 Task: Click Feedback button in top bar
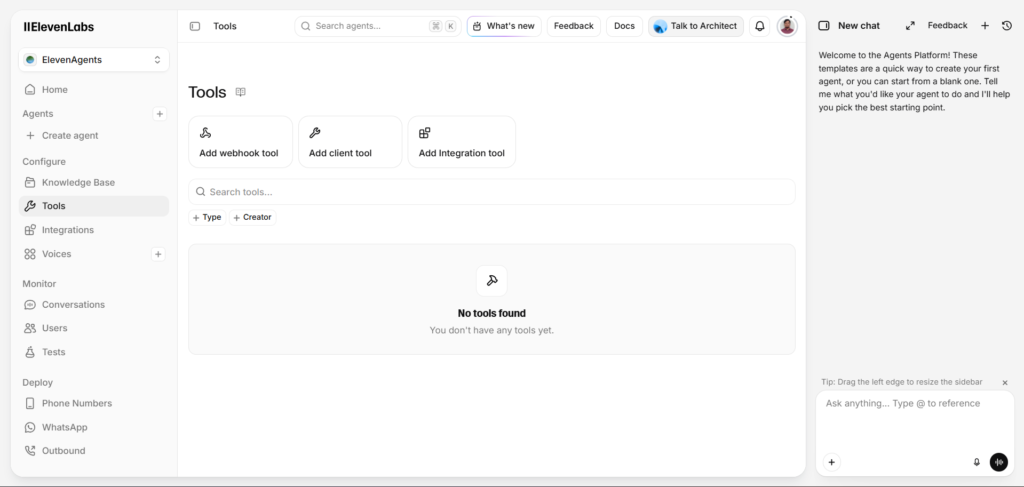[x=573, y=26]
